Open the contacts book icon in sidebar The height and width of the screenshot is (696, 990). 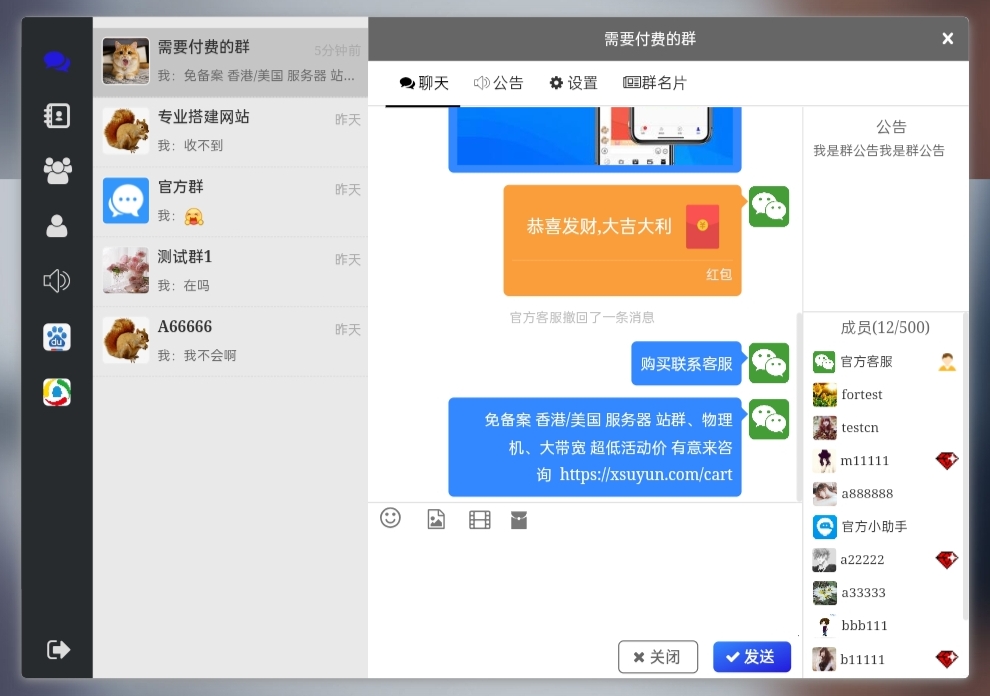pos(56,115)
